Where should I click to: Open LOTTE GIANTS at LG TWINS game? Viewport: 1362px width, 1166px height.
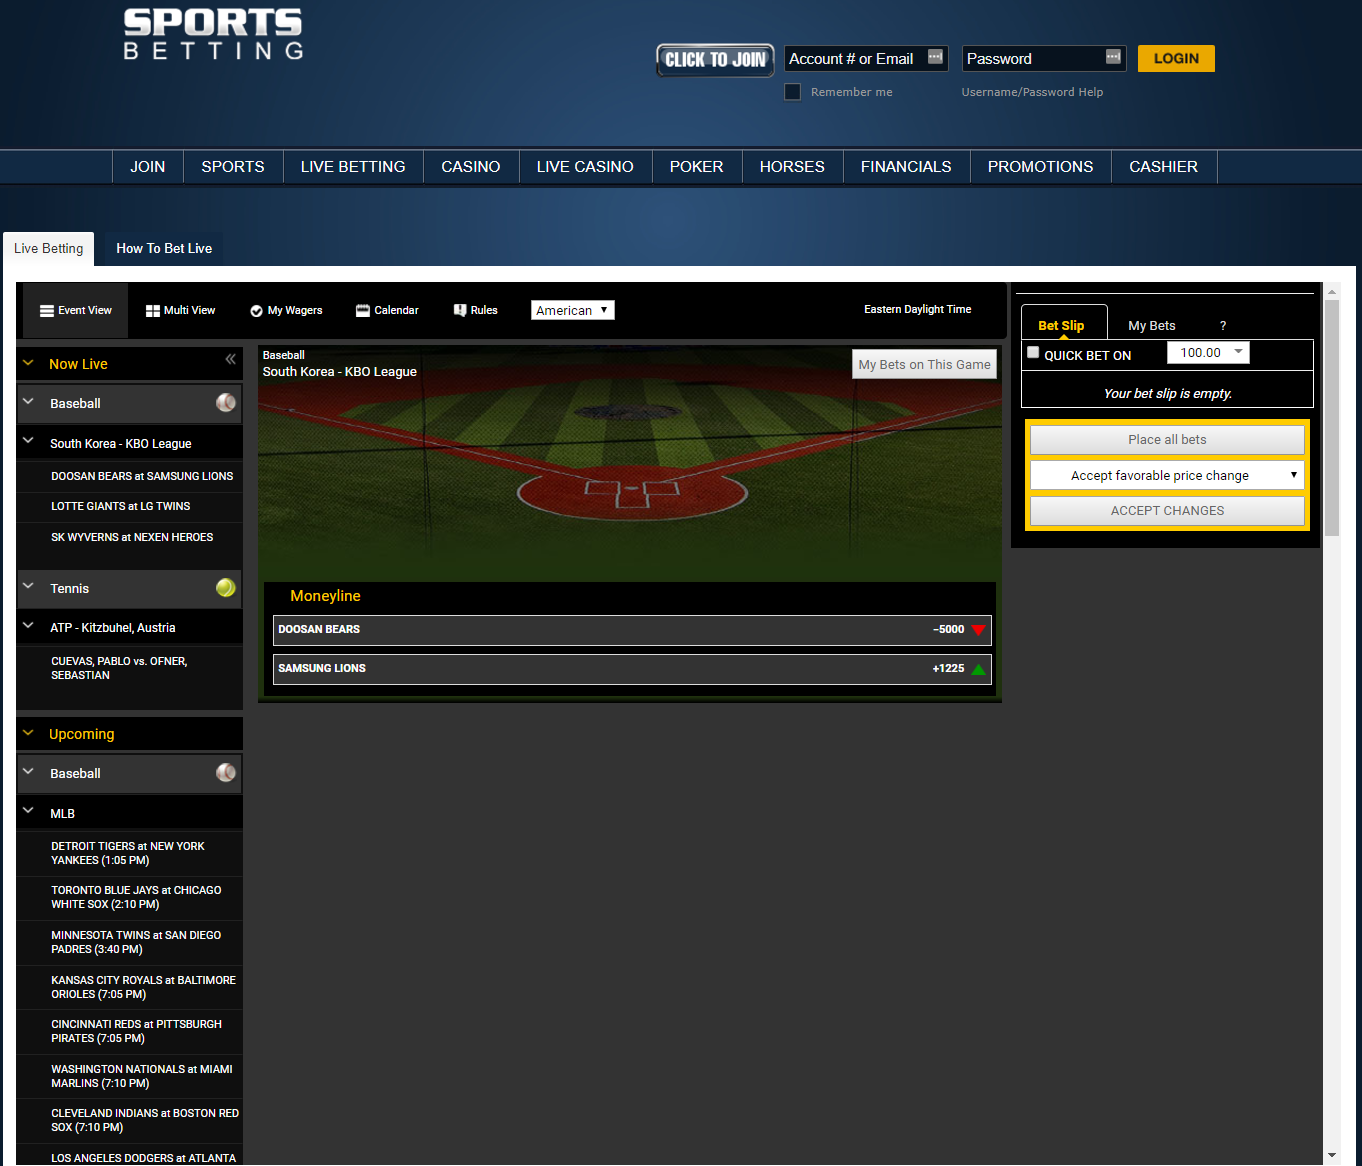point(121,507)
